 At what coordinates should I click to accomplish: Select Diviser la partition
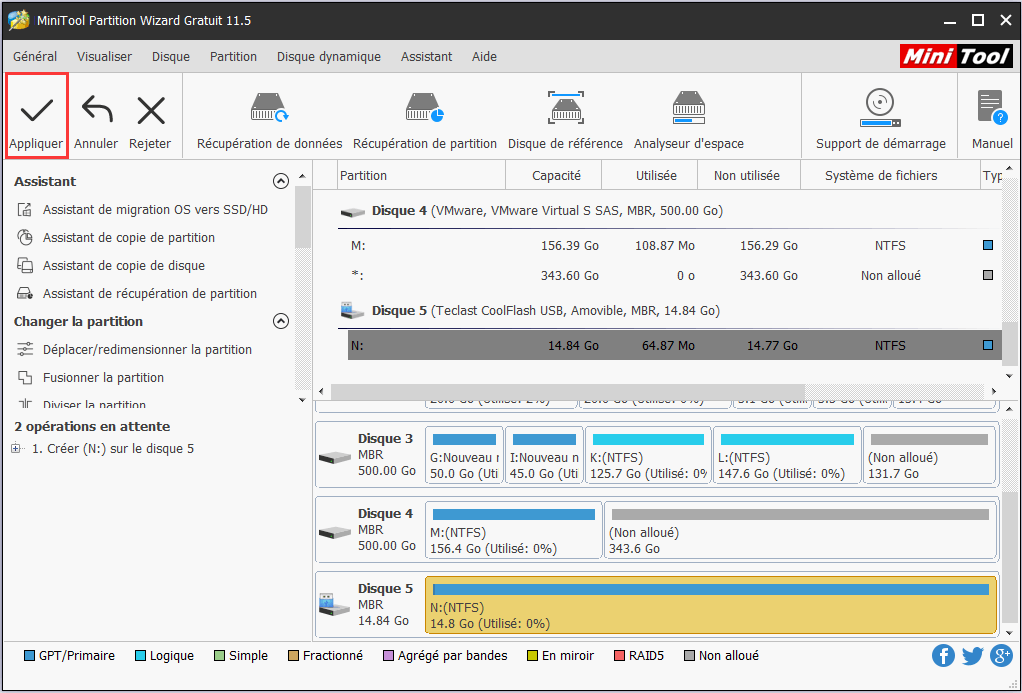click(x=94, y=404)
